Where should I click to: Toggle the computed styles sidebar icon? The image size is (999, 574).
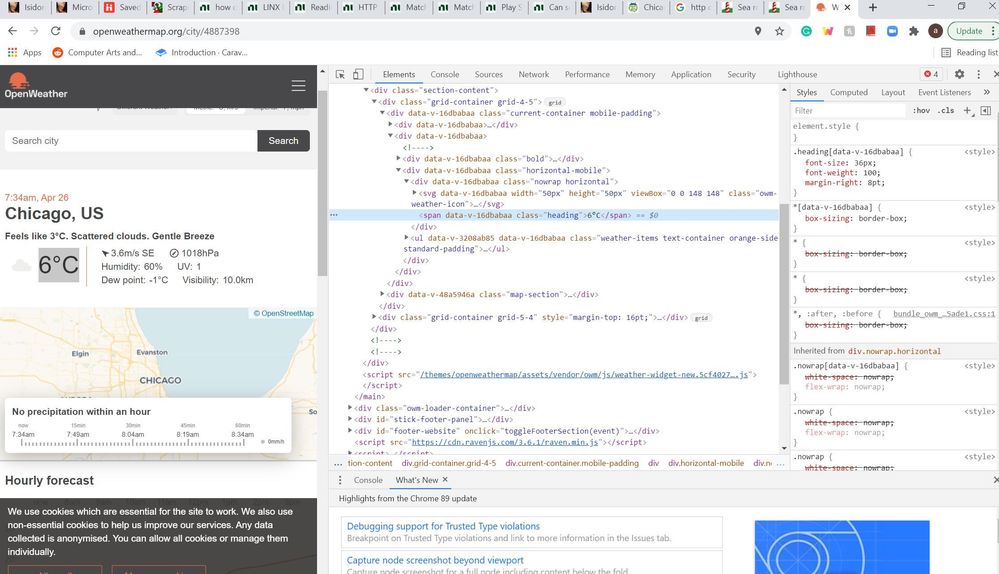click(986, 110)
